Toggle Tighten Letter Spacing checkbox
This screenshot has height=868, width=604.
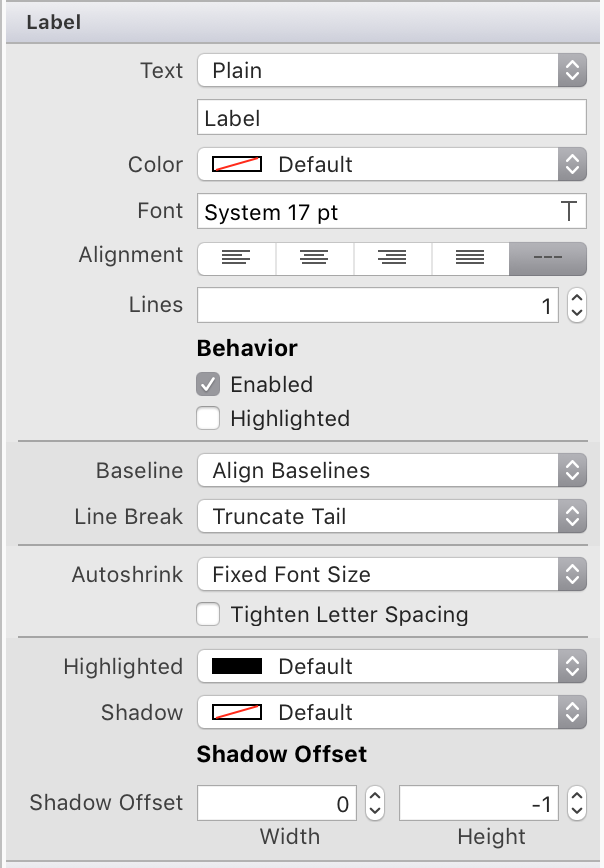coord(208,614)
